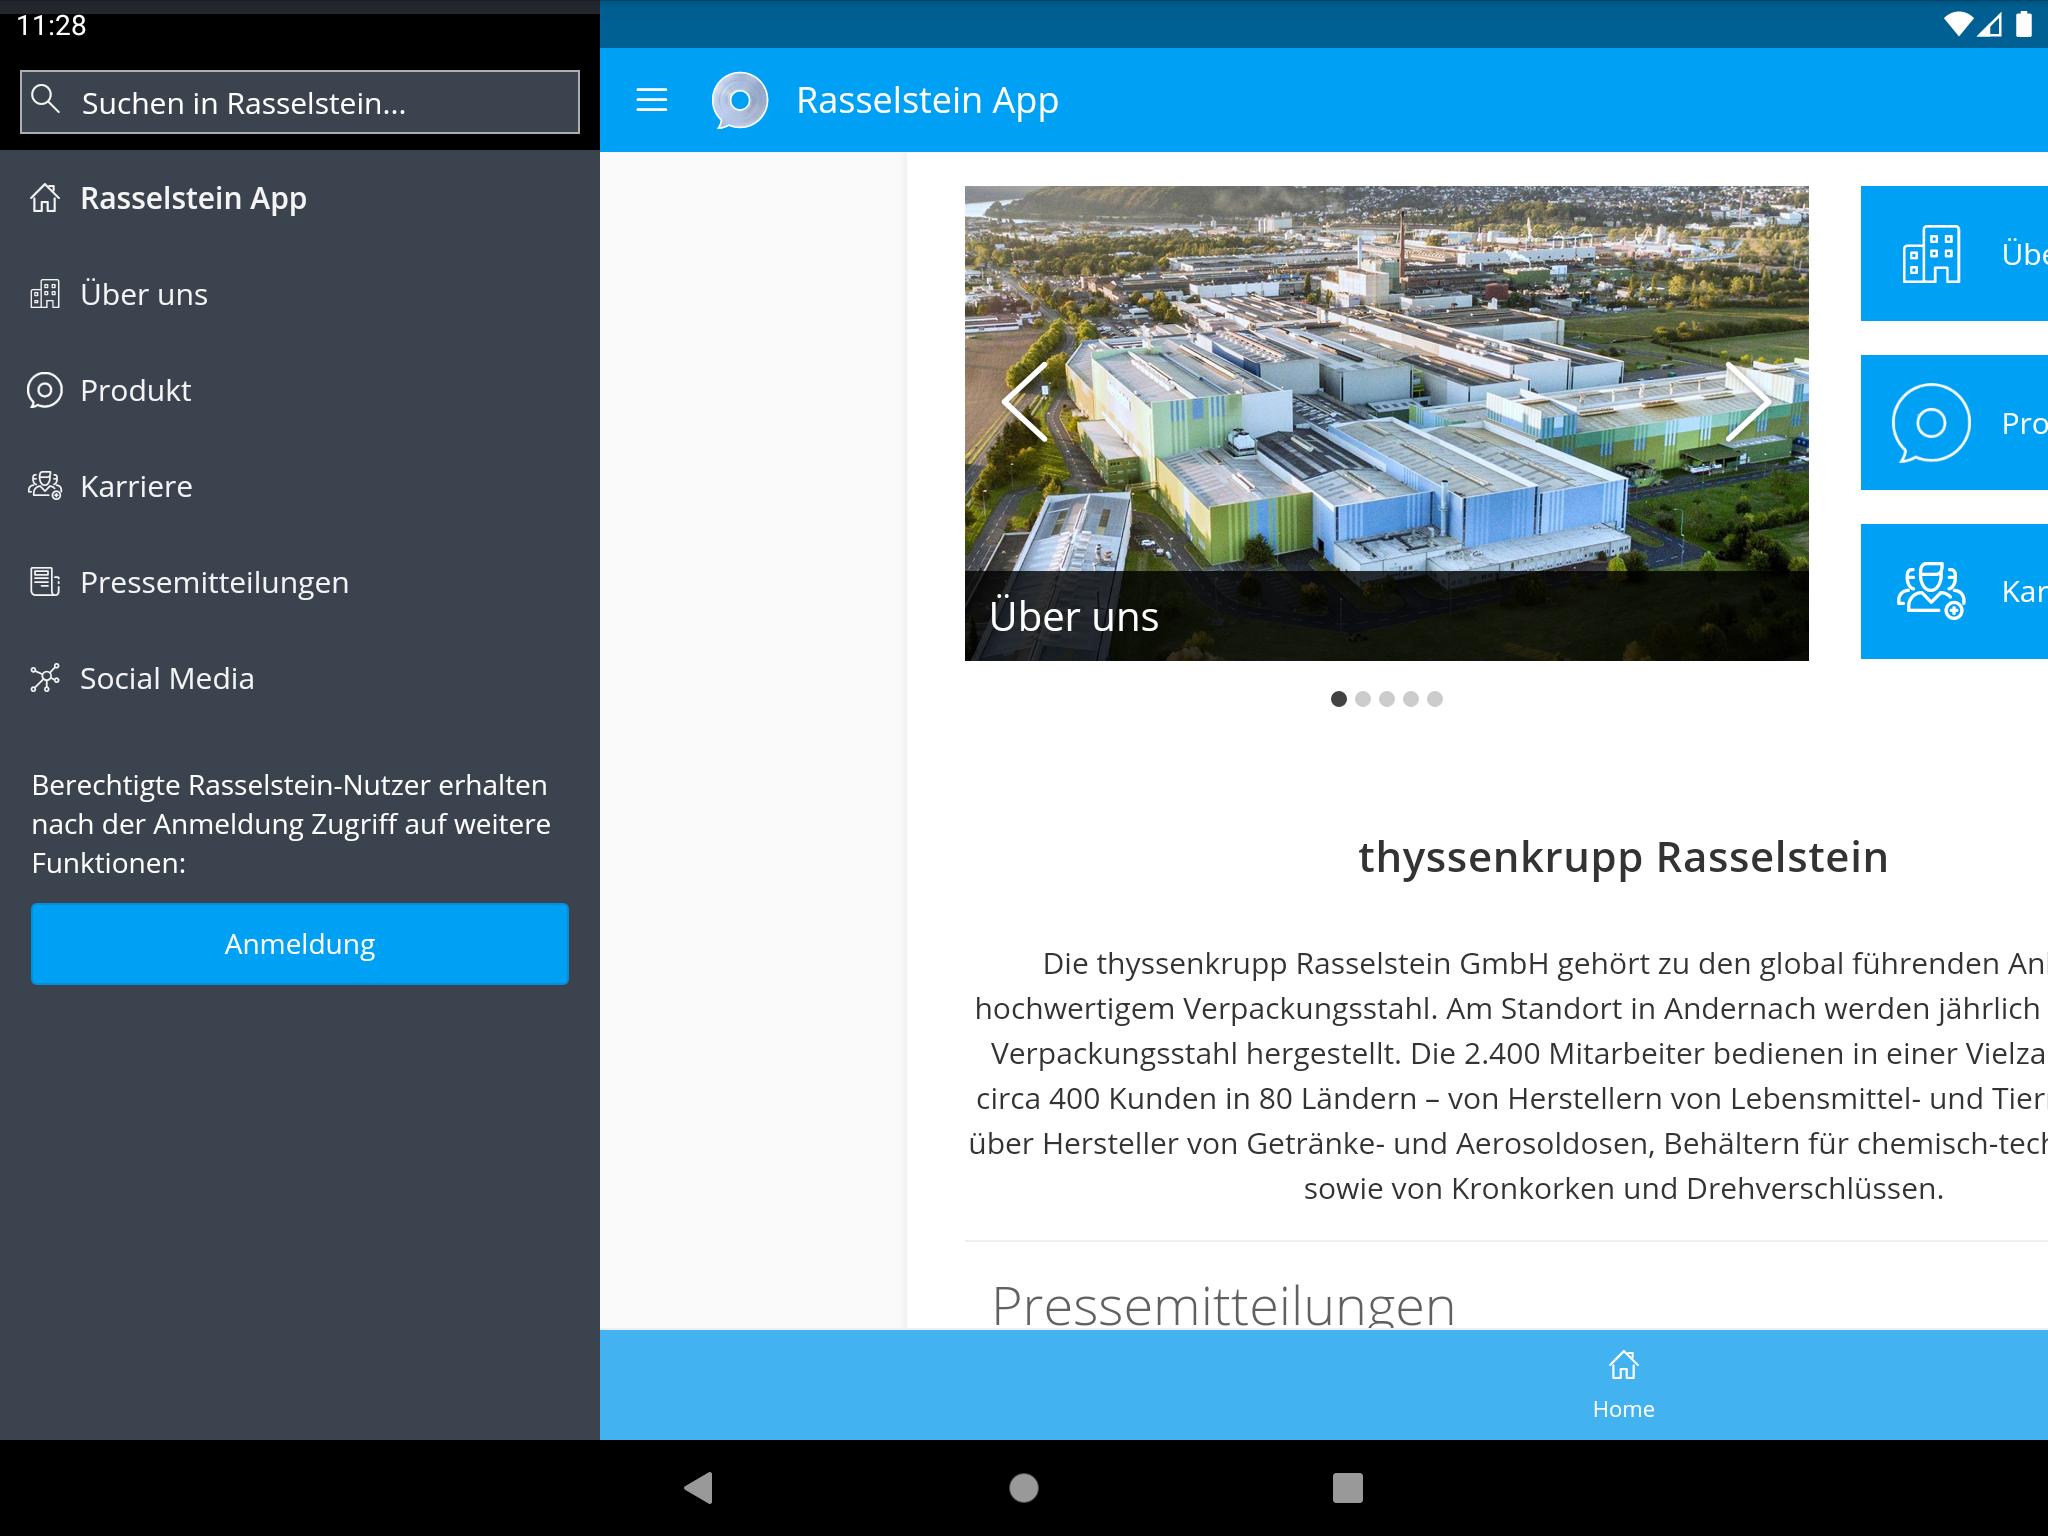Image resolution: width=2048 pixels, height=1536 pixels.
Task: Tap the Android recent apps square button
Action: point(1348,1488)
